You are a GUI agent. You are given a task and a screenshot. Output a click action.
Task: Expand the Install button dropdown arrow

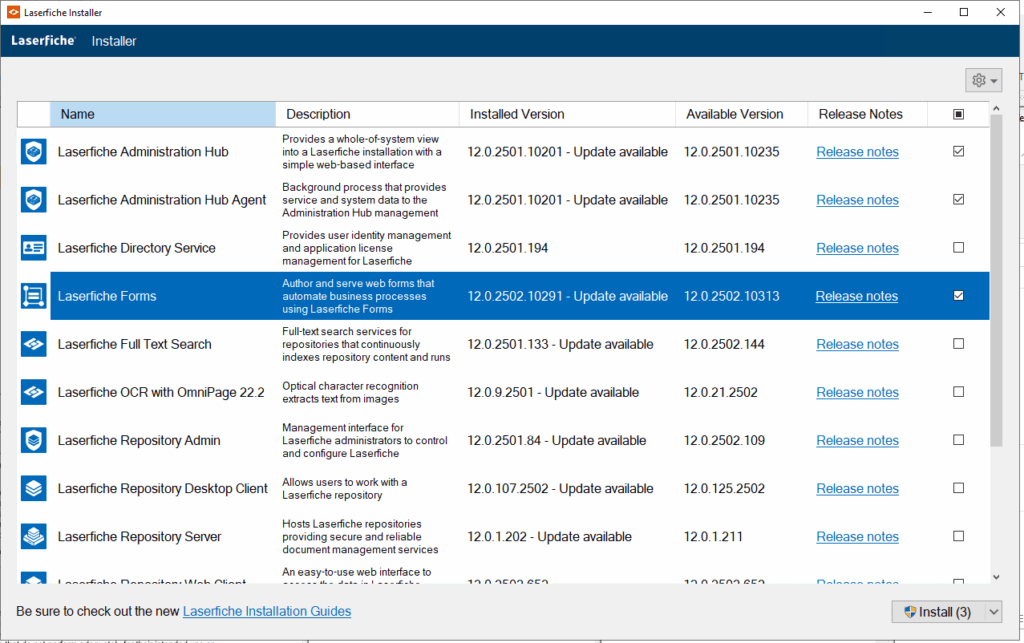click(993, 612)
